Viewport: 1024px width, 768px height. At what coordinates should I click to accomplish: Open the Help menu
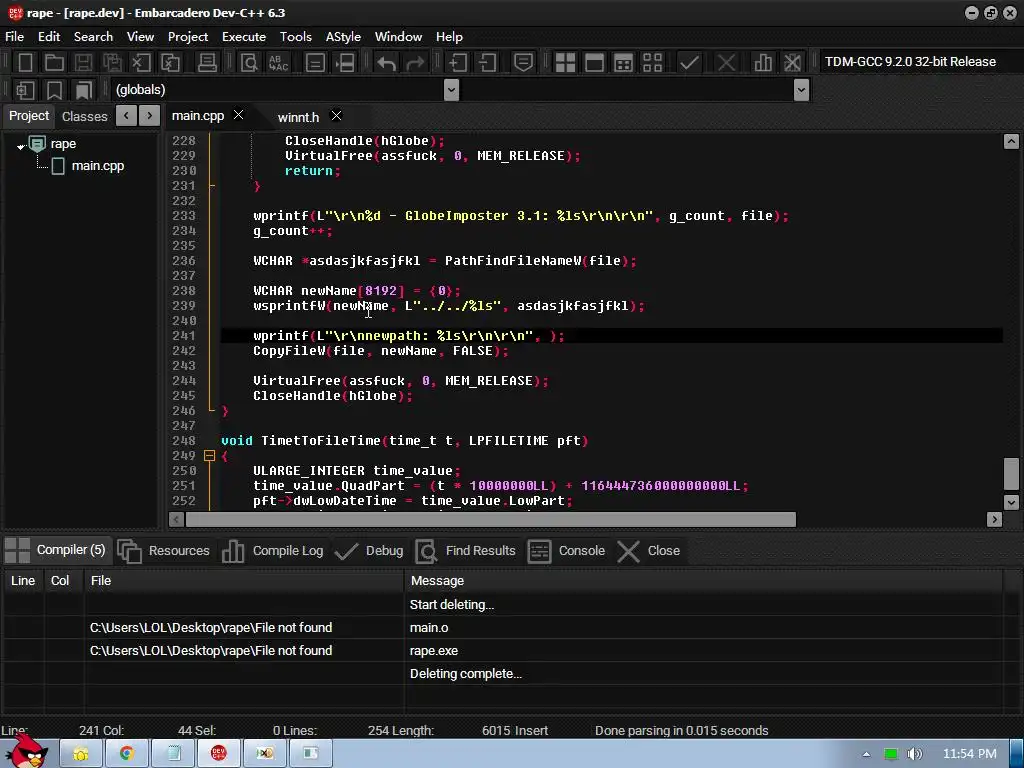(x=449, y=37)
